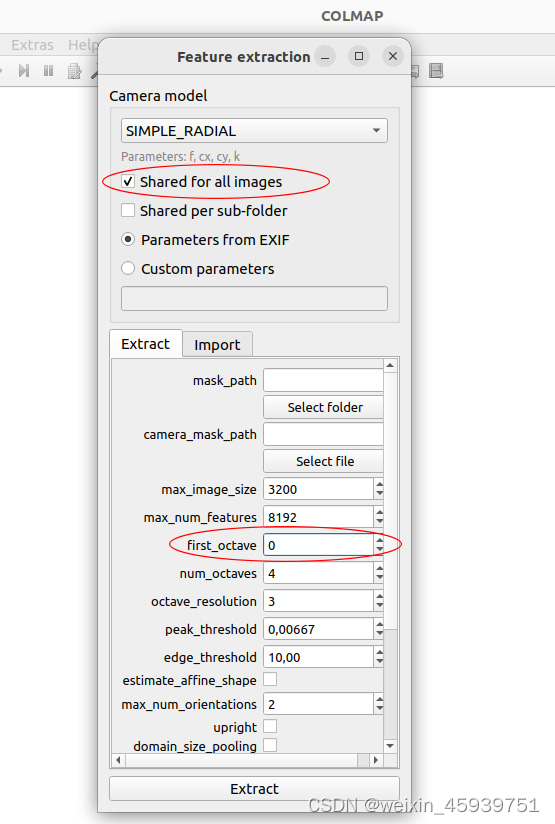Check the estimate_affine_shape option

click(270, 679)
